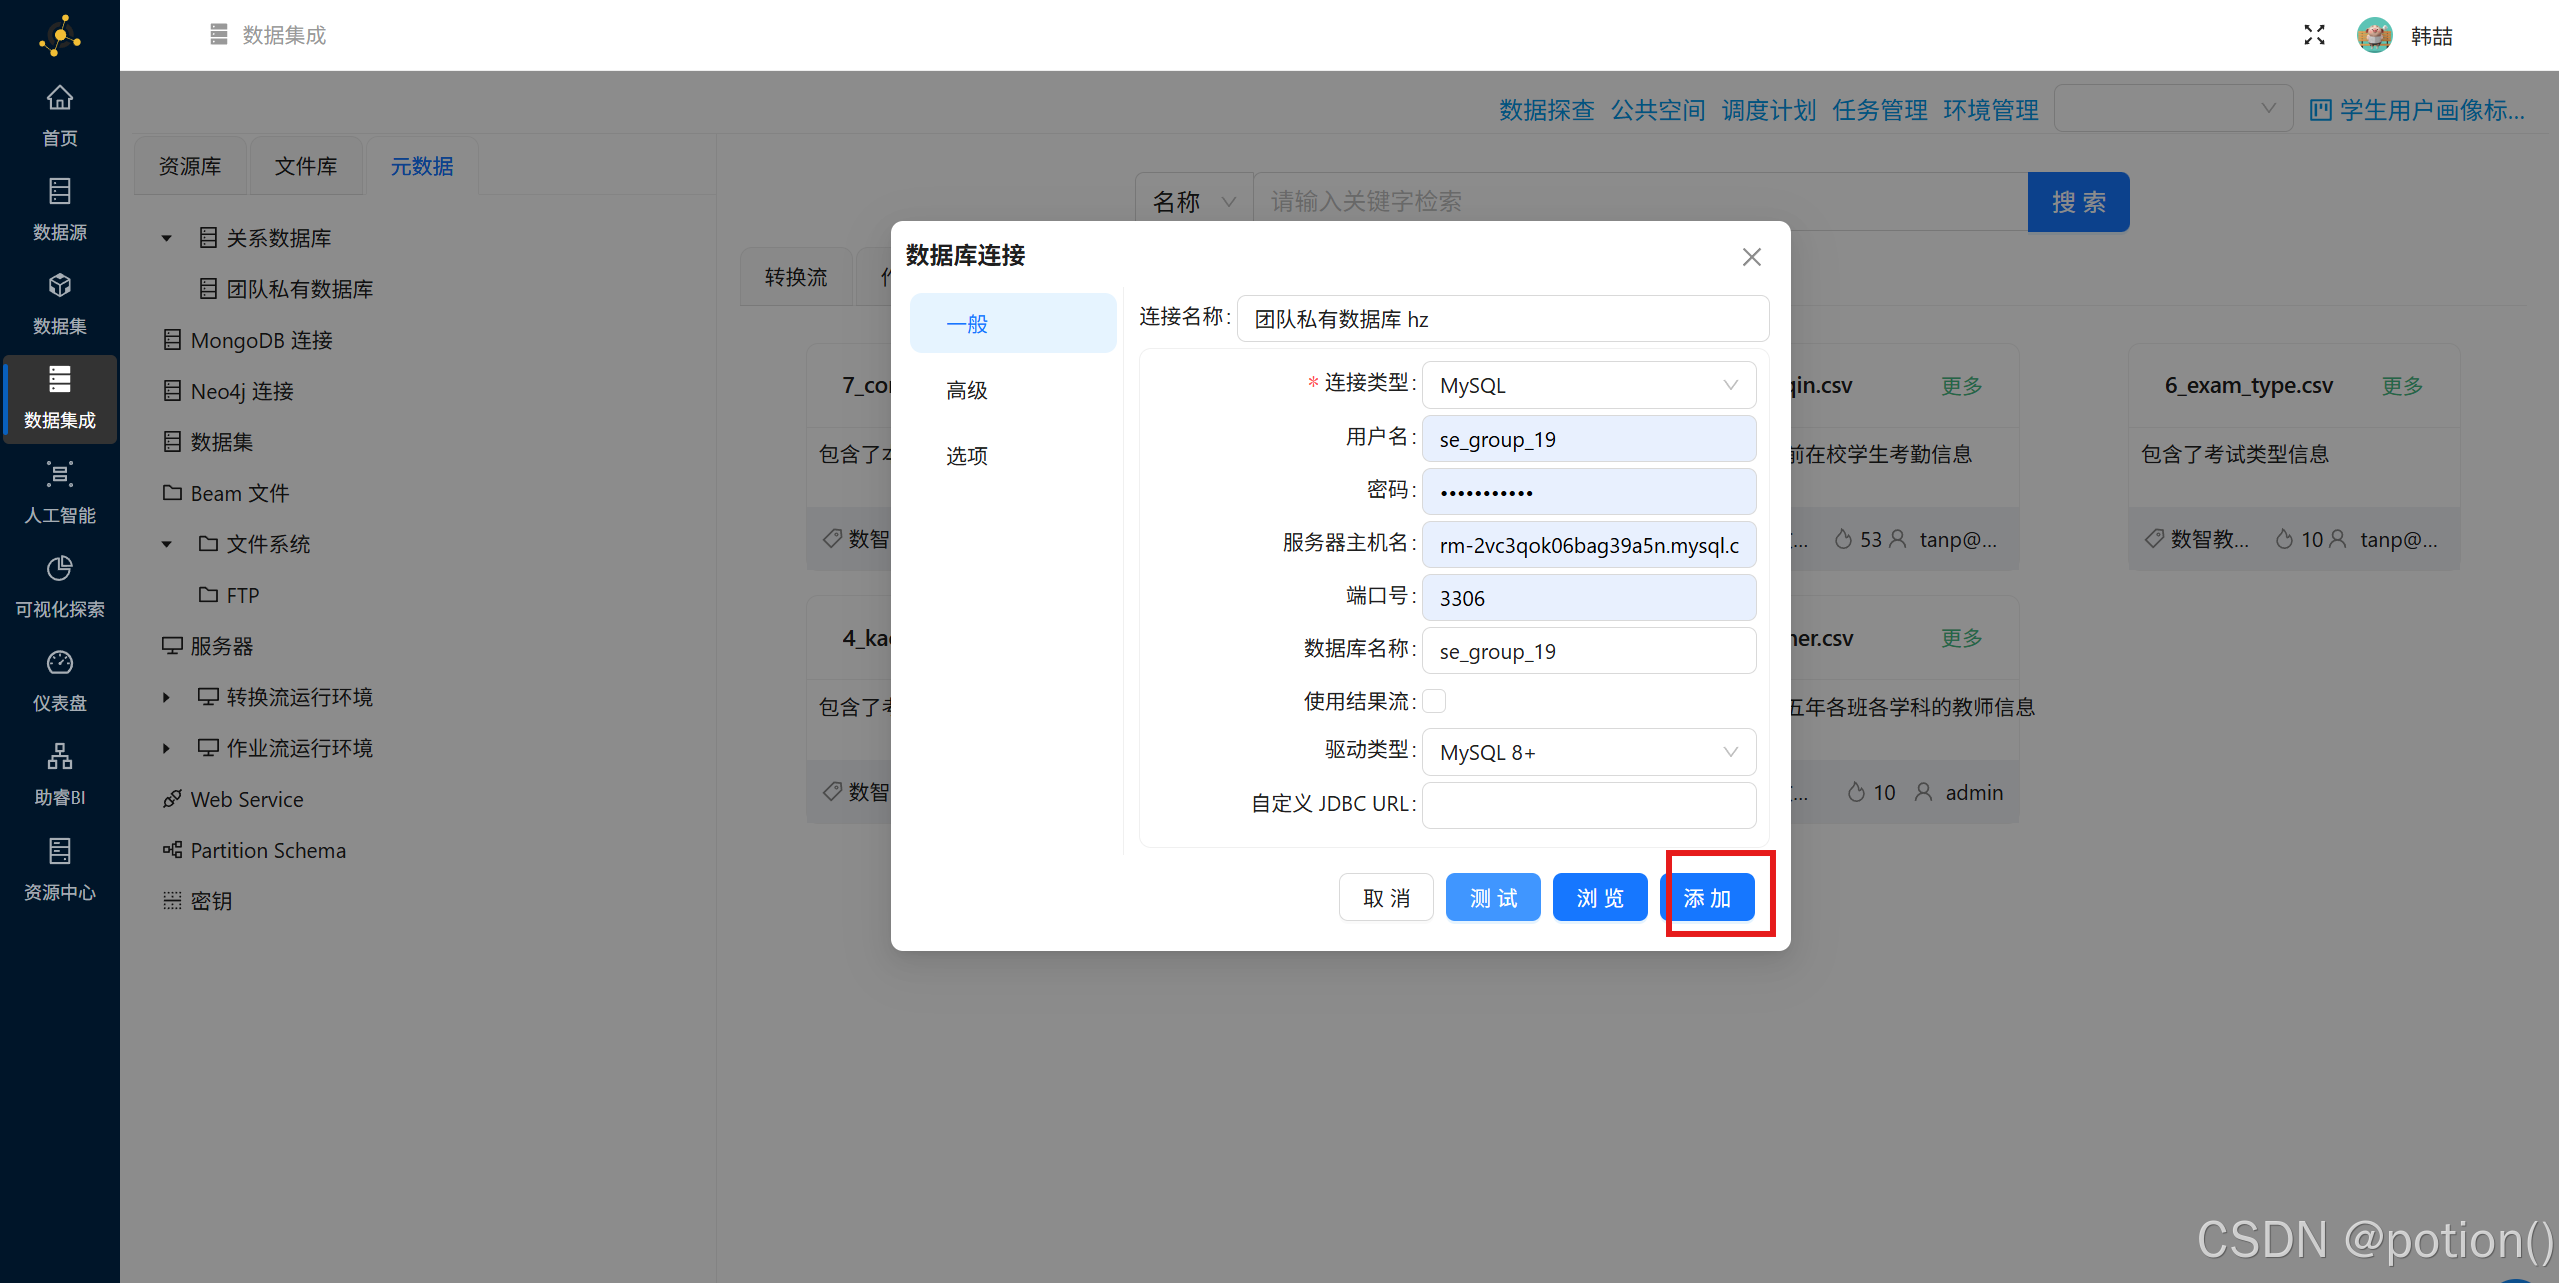Open the 数据集 cube icon in sidebar
2559x1283 pixels.
pos(60,285)
